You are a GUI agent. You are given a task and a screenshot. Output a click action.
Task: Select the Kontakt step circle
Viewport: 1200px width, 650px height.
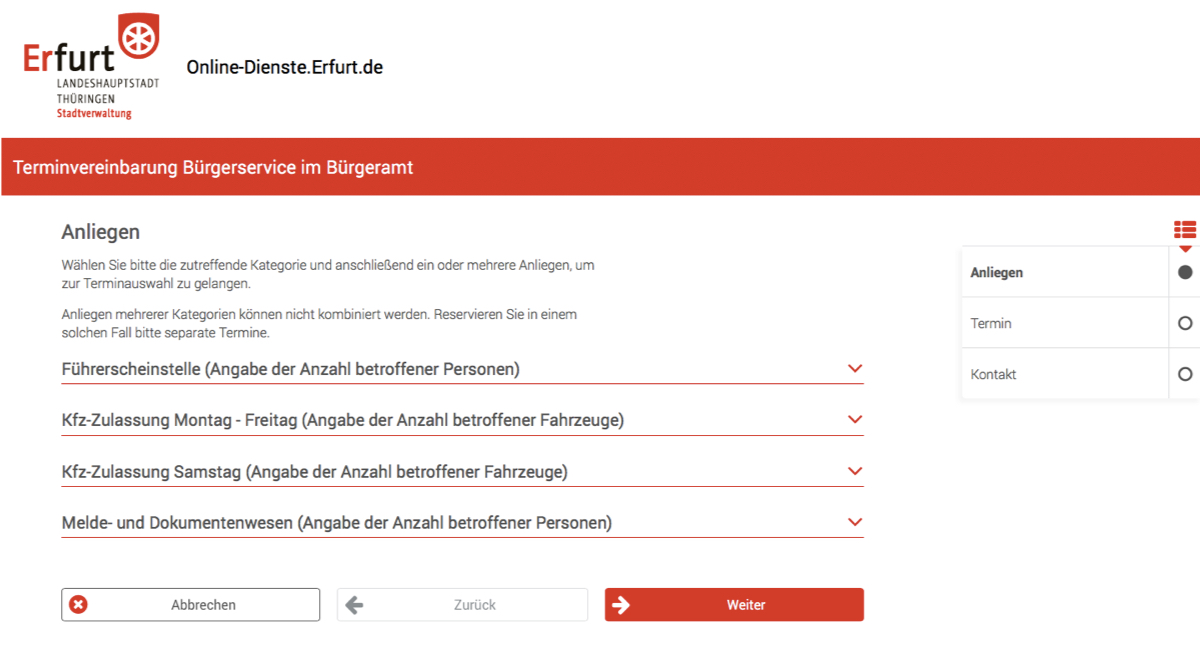pyautogui.click(x=1185, y=374)
